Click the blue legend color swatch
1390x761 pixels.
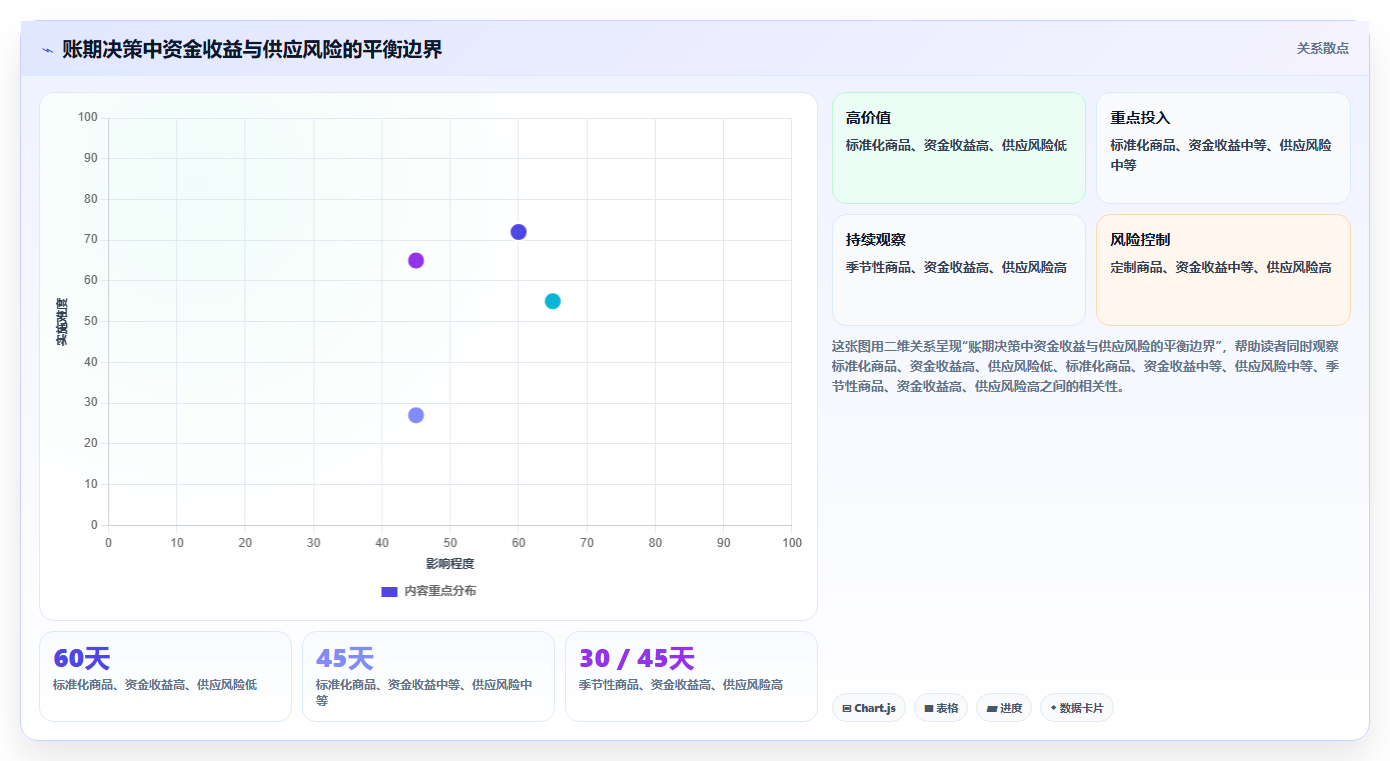pyautogui.click(x=389, y=591)
